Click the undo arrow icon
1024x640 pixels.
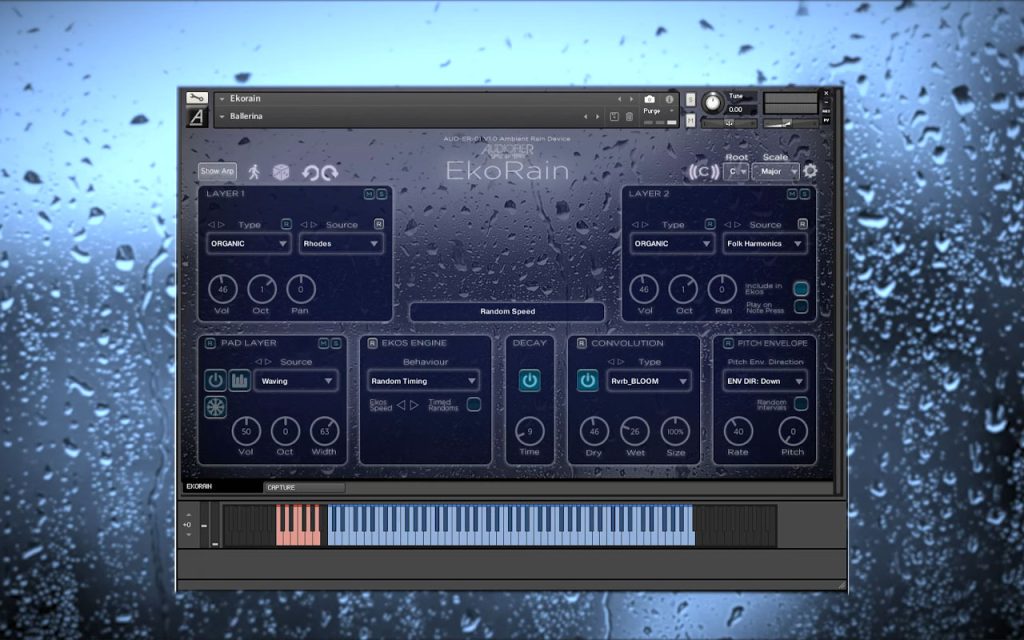pyautogui.click(x=310, y=172)
